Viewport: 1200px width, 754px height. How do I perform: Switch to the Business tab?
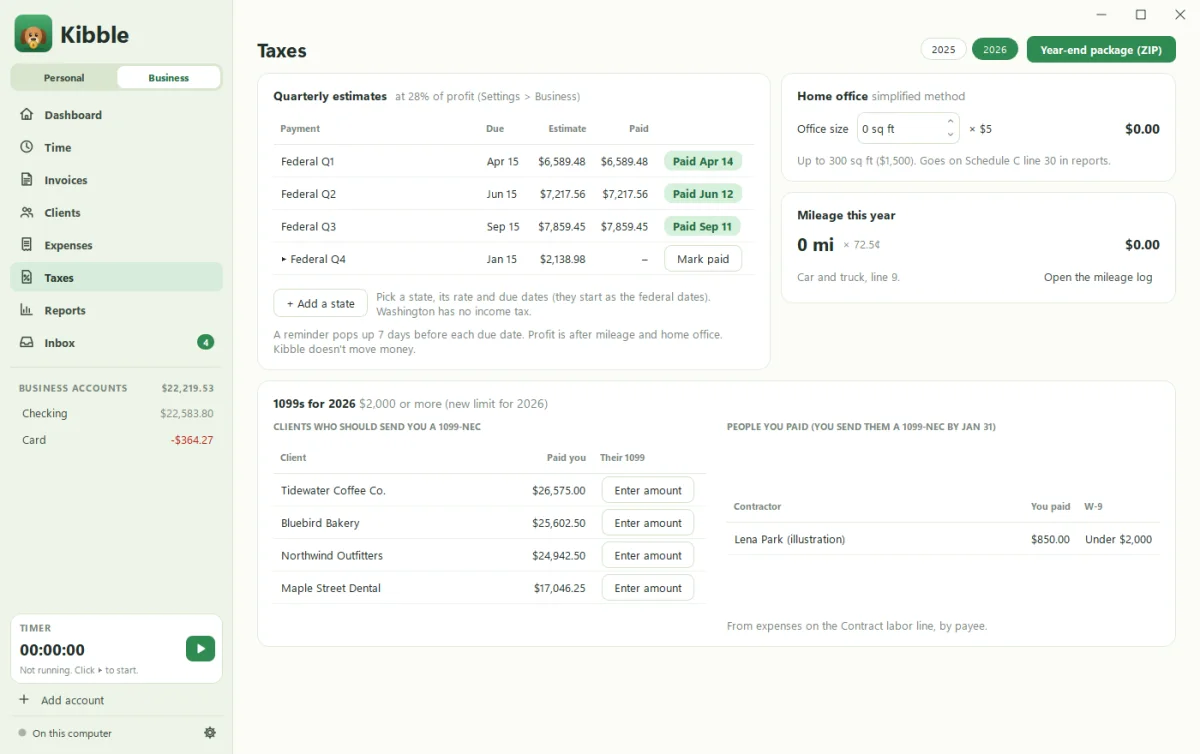[x=168, y=78]
